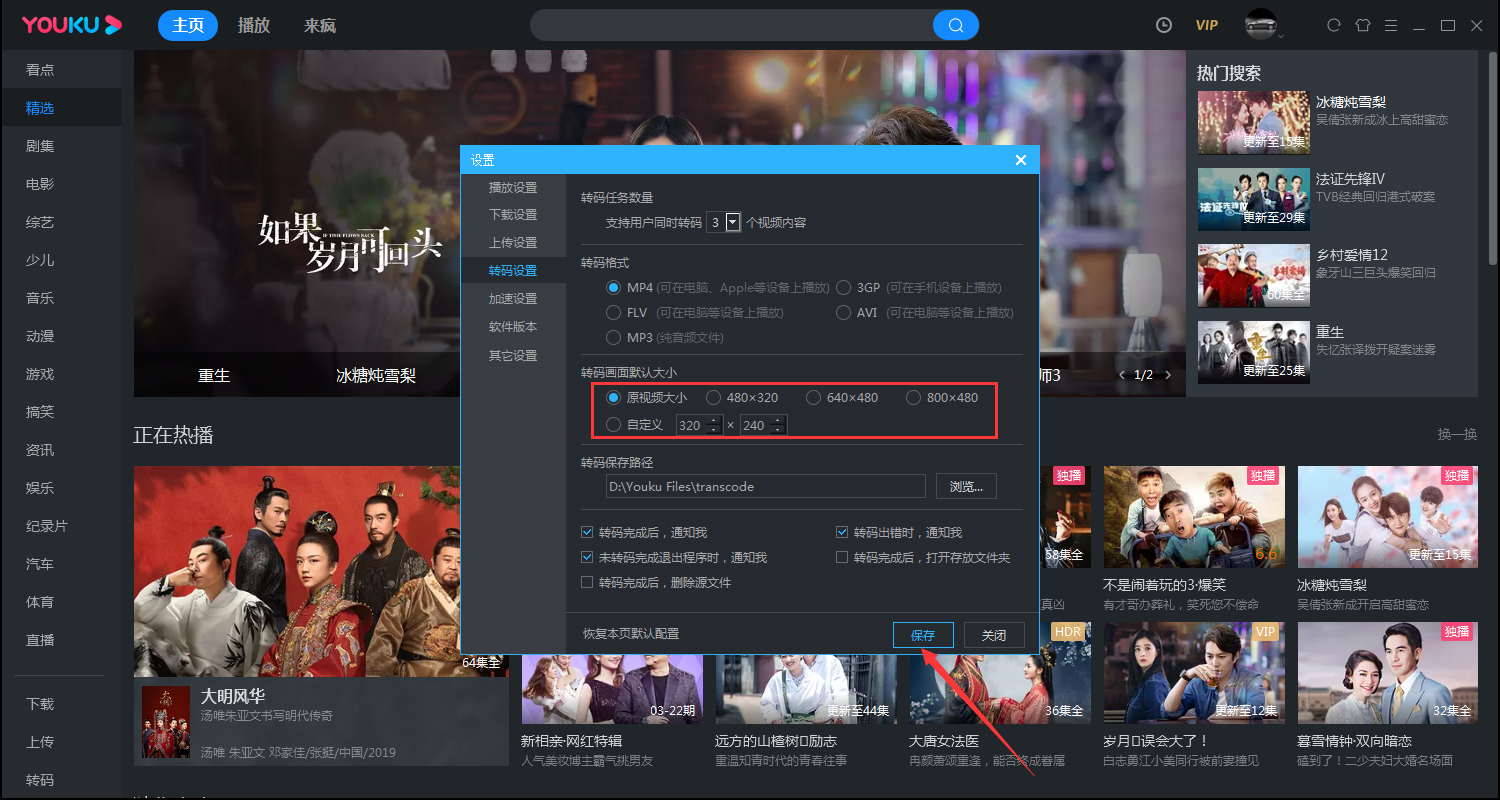Select the 下载设置 settings section
1500x800 pixels.
[x=512, y=214]
